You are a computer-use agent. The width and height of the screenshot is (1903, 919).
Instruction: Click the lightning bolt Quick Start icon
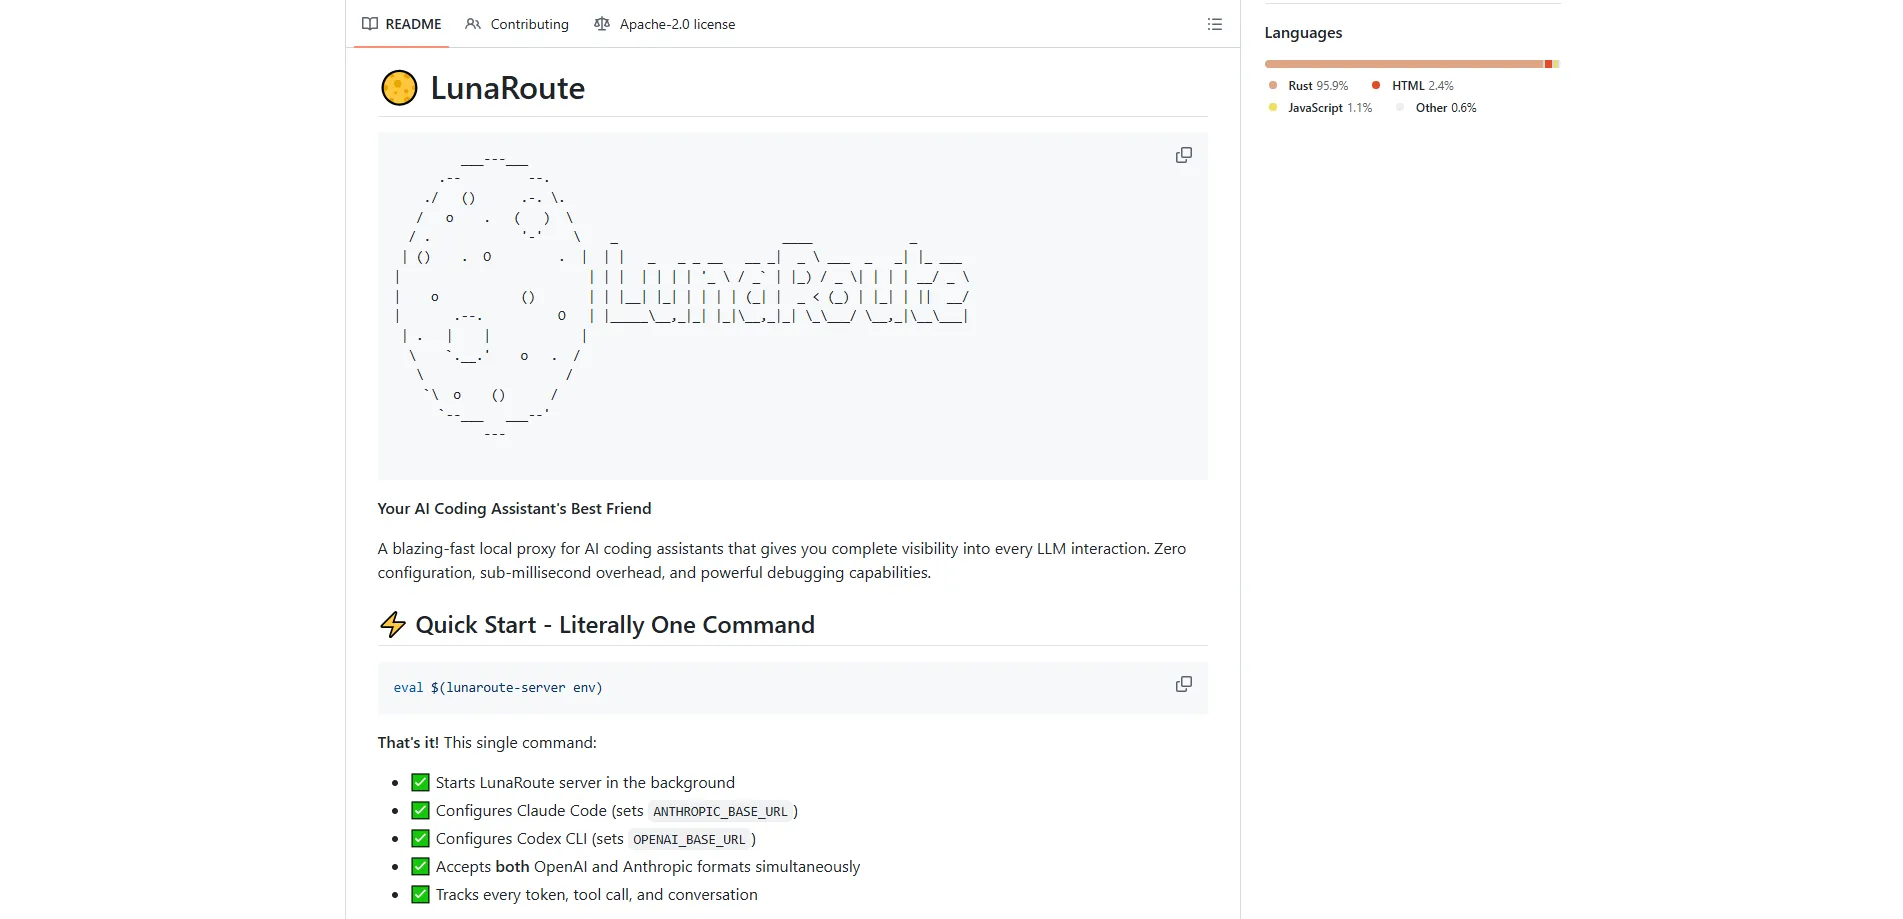point(393,625)
